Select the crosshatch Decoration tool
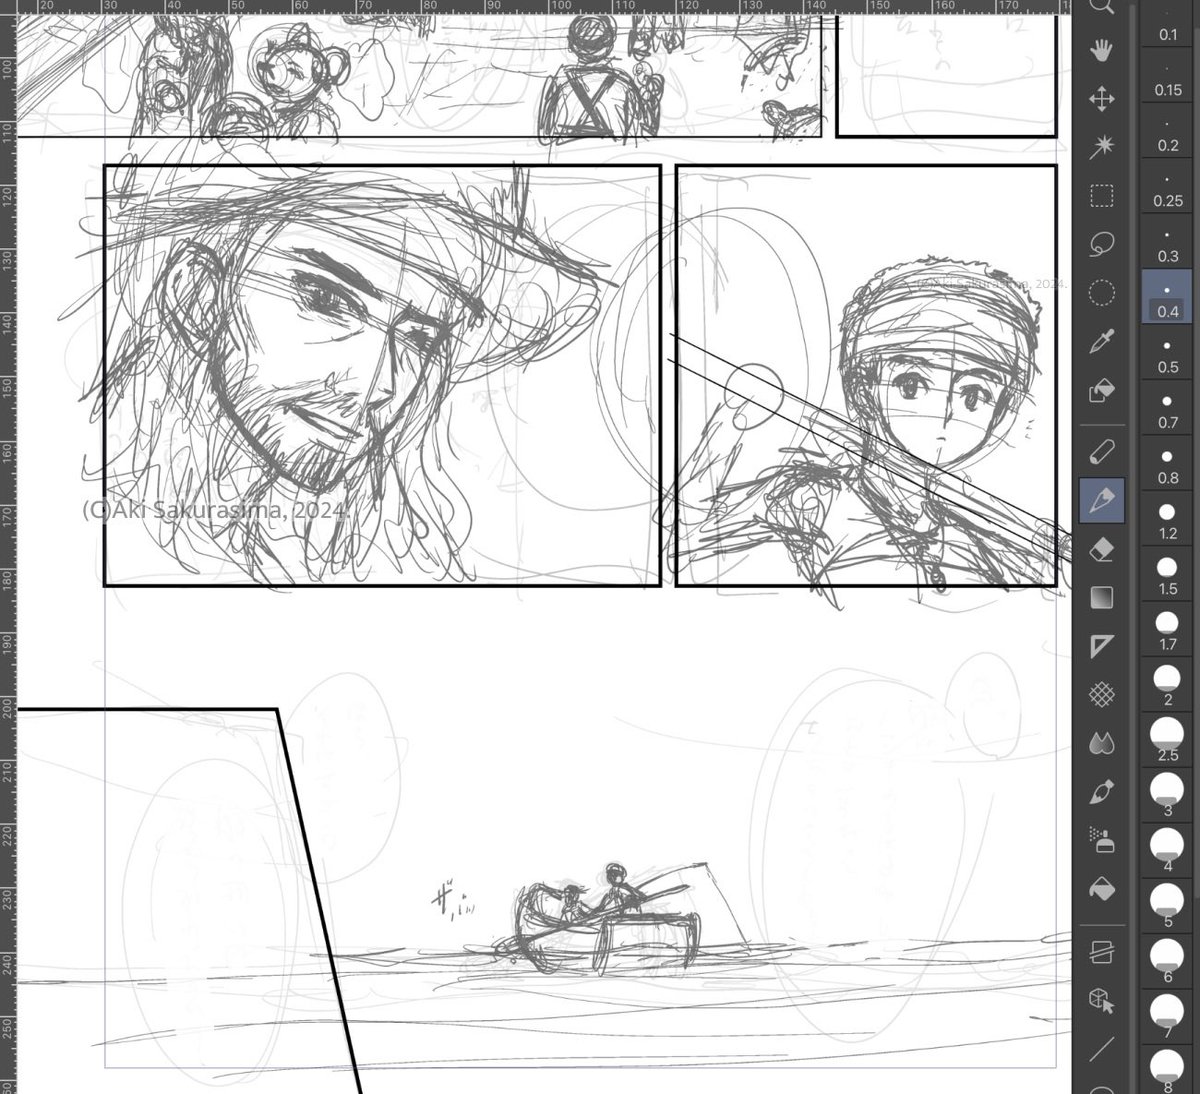The image size is (1200, 1094). [x=1101, y=695]
